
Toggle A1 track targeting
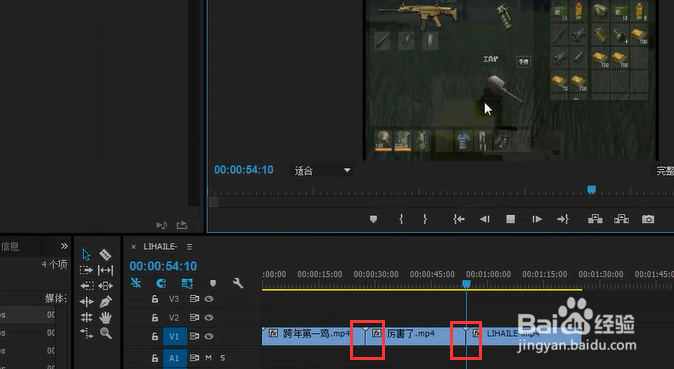click(174, 358)
